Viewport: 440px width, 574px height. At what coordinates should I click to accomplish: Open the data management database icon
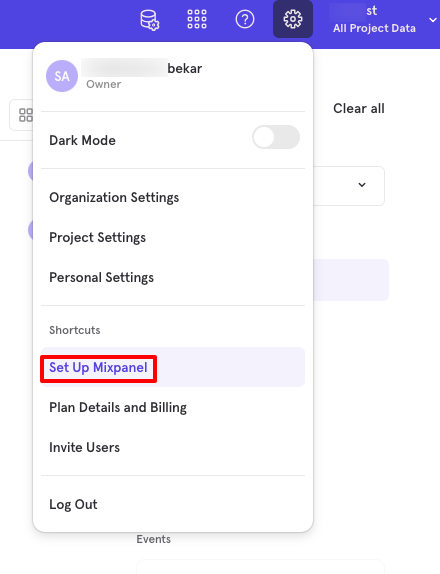pos(150,20)
